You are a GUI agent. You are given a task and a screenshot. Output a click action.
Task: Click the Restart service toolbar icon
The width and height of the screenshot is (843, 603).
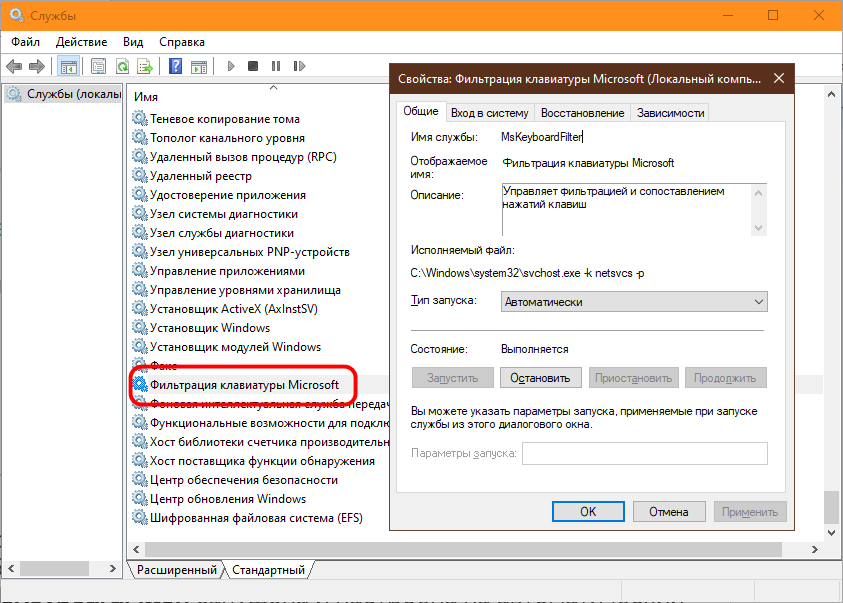click(x=299, y=66)
